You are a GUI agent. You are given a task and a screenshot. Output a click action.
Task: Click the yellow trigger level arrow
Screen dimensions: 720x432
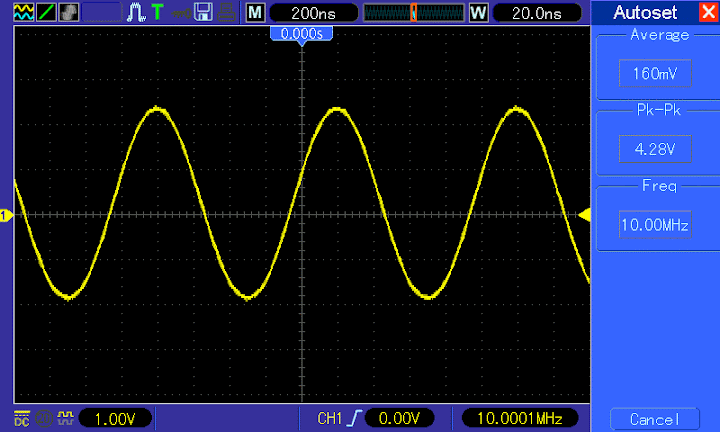point(584,215)
